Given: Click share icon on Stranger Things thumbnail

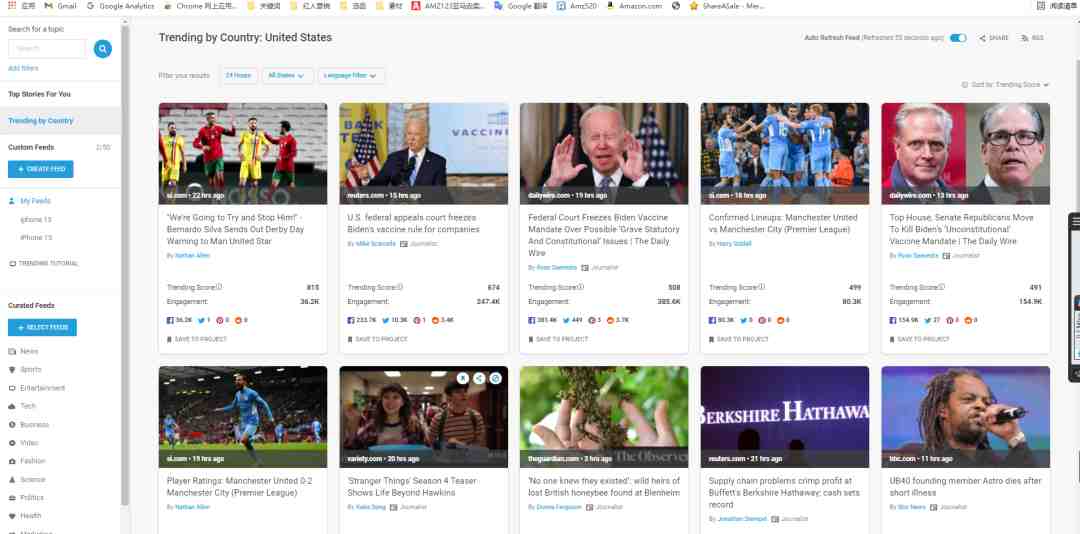Looking at the screenshot, I should click(x=479, y=378).
